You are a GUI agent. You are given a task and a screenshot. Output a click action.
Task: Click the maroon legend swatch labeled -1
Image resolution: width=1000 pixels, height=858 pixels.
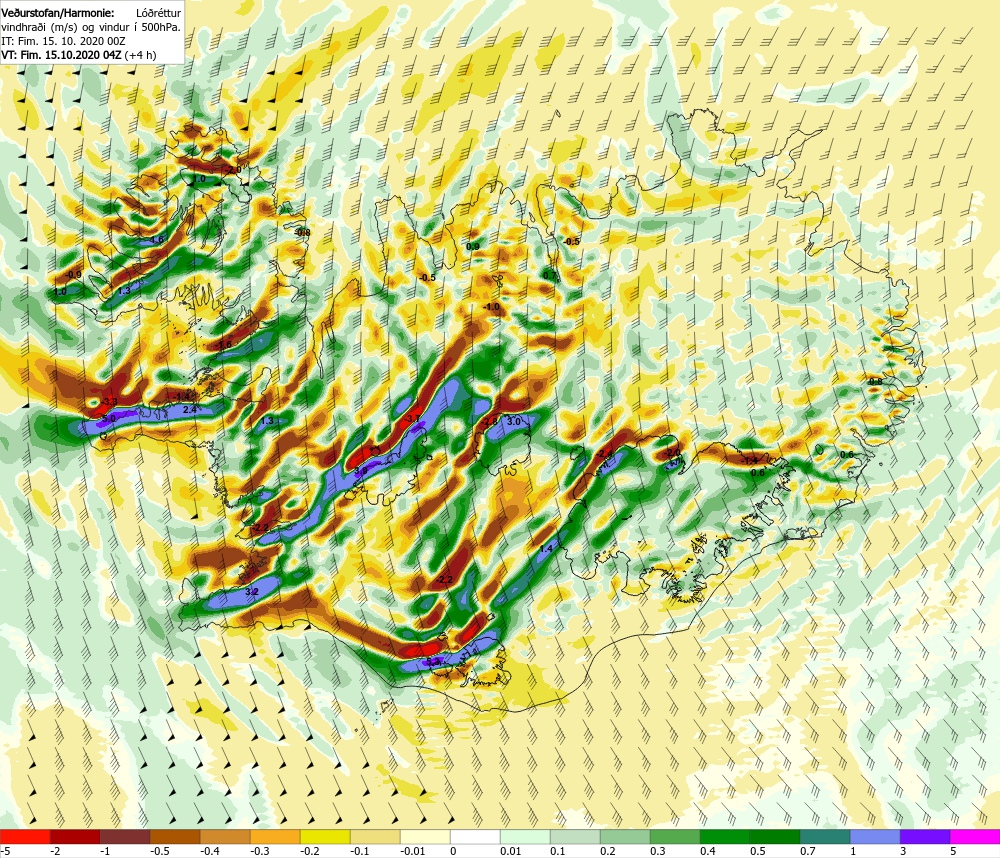(x=125, y=836)
